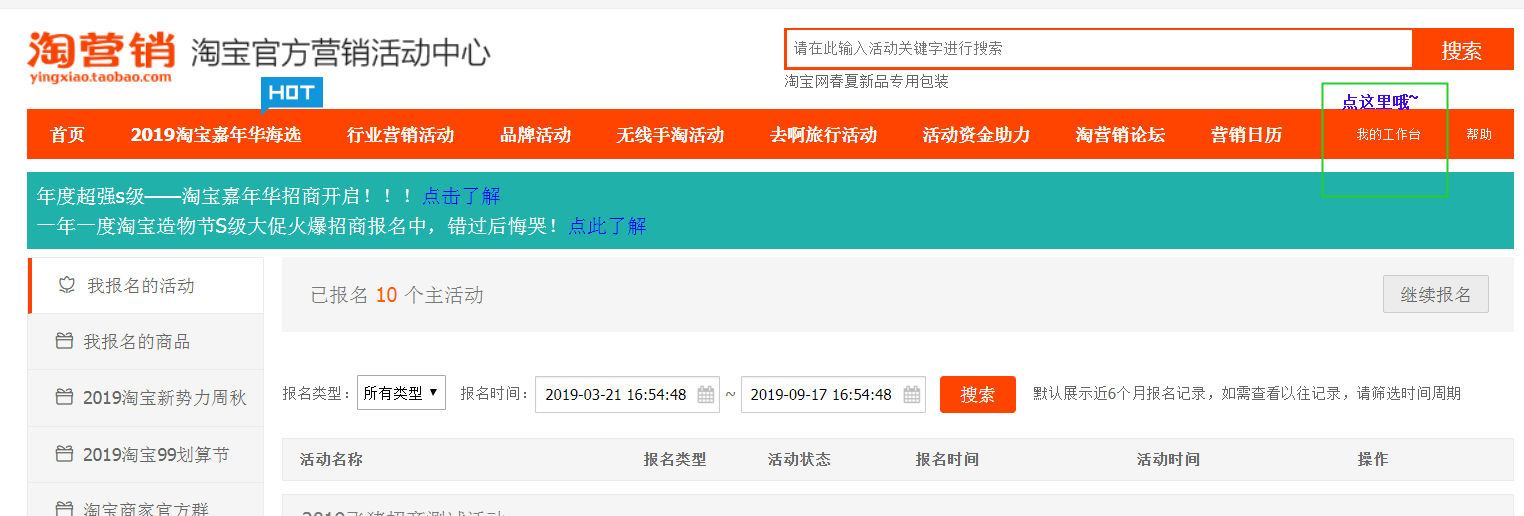Click 淘宝网春夏新品专用包装 suggestion link
This screenshot has height=516, width=1524.
click(x=866, y=81)
